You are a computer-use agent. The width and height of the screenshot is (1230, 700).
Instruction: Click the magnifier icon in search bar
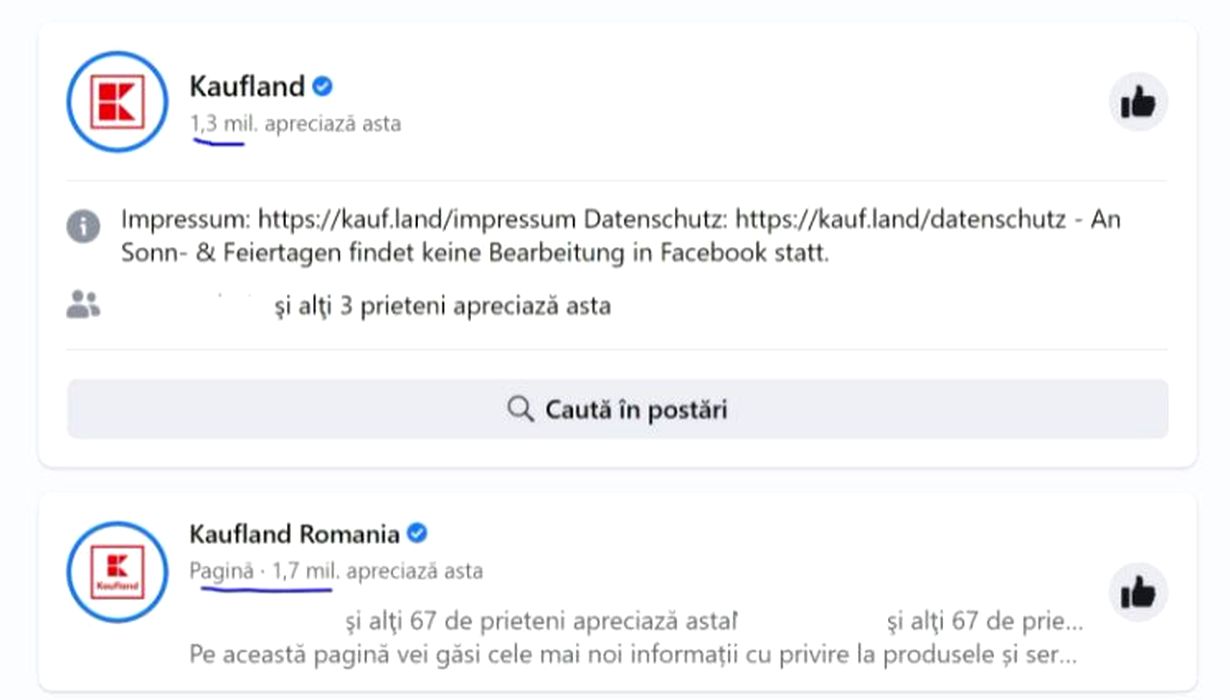[520, 409]
